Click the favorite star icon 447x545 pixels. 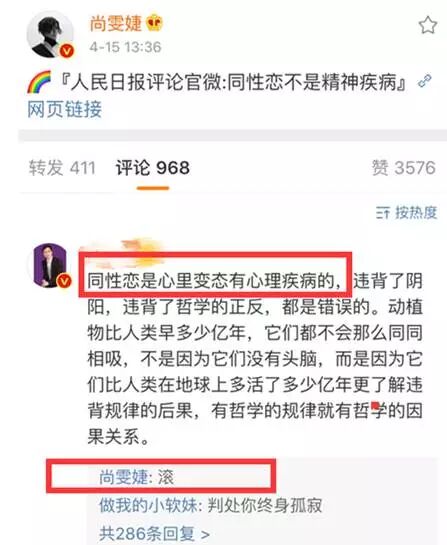(427, 25)
